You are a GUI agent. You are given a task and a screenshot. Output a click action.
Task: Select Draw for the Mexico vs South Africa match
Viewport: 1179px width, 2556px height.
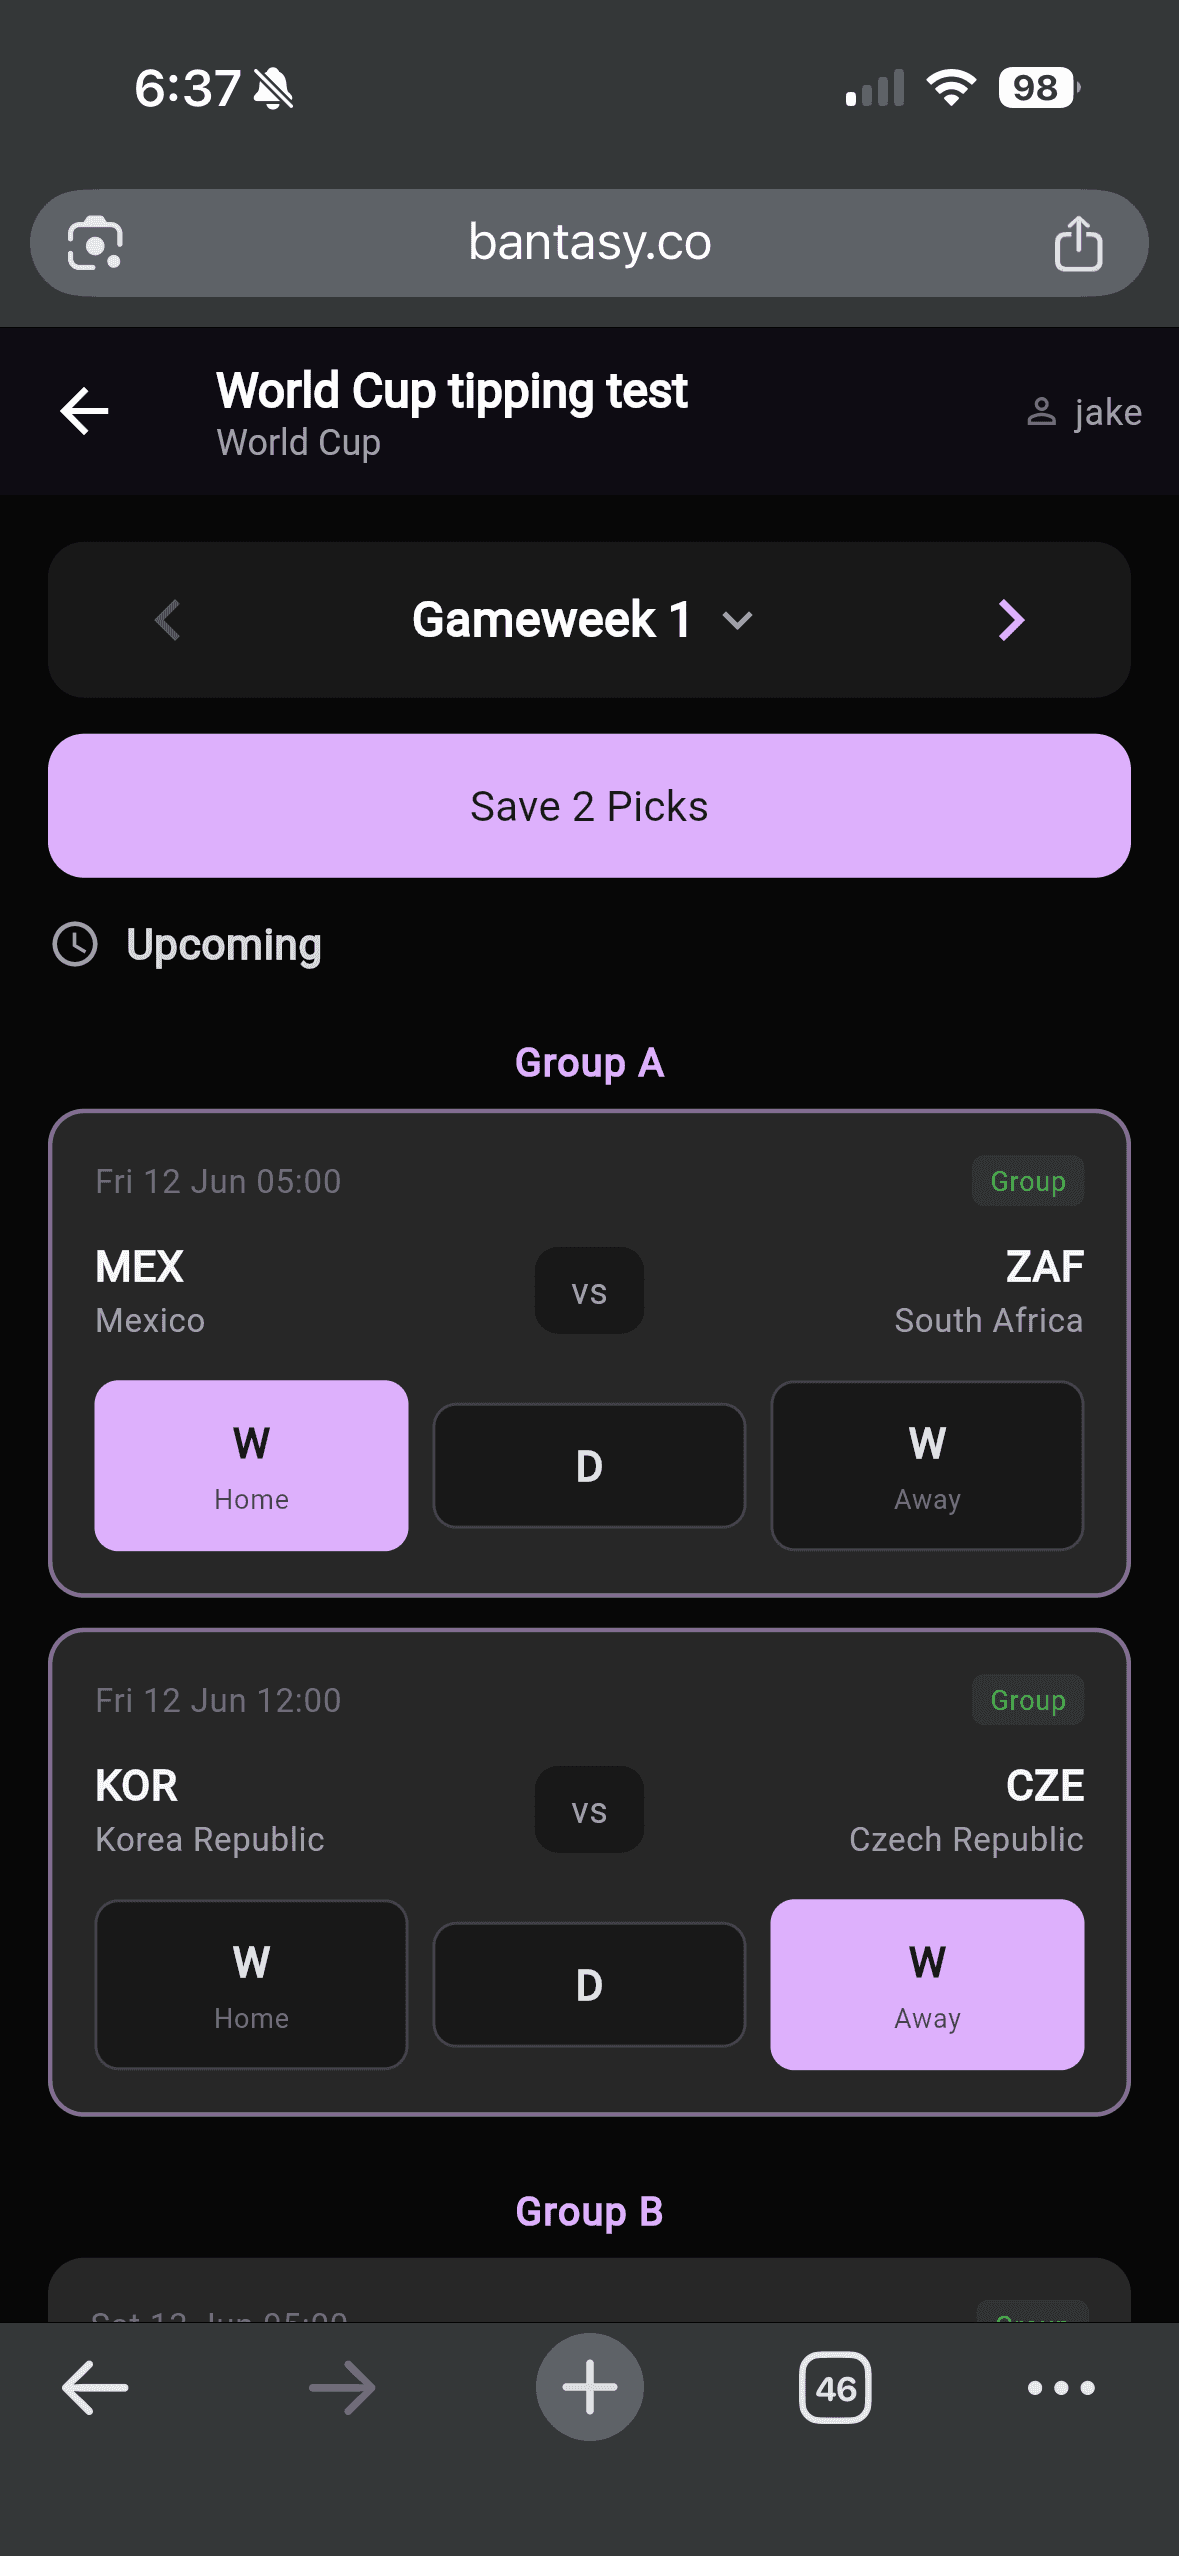[588, 1465]
